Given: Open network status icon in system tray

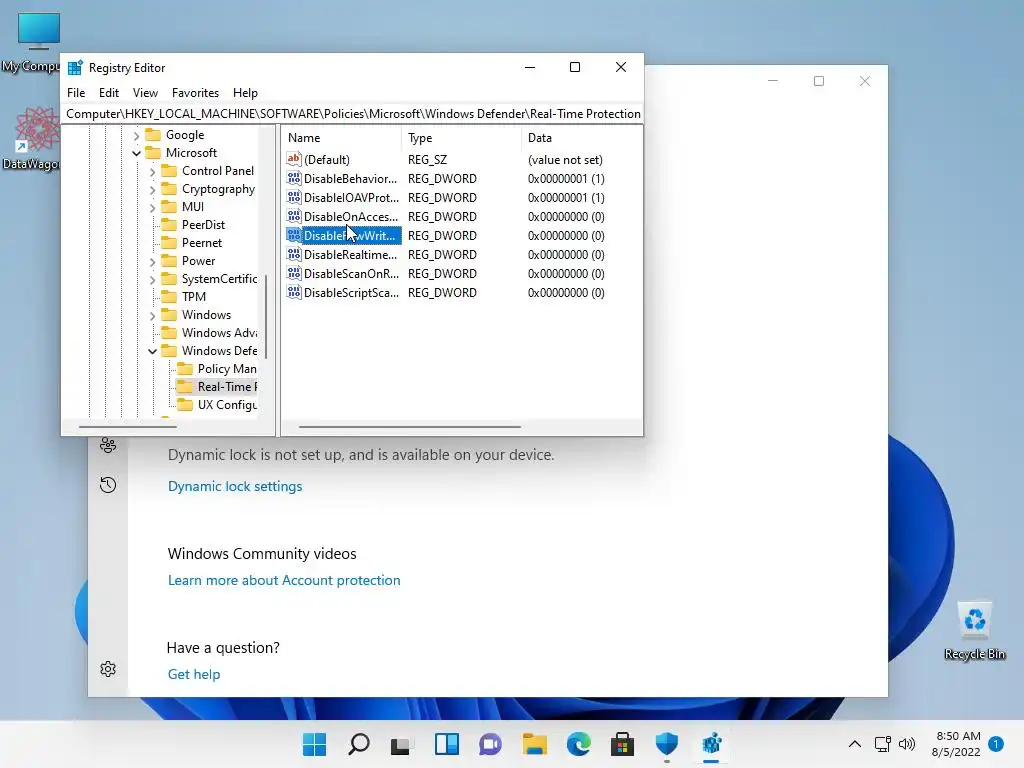Looking at the screenshot, I should 882,744.
